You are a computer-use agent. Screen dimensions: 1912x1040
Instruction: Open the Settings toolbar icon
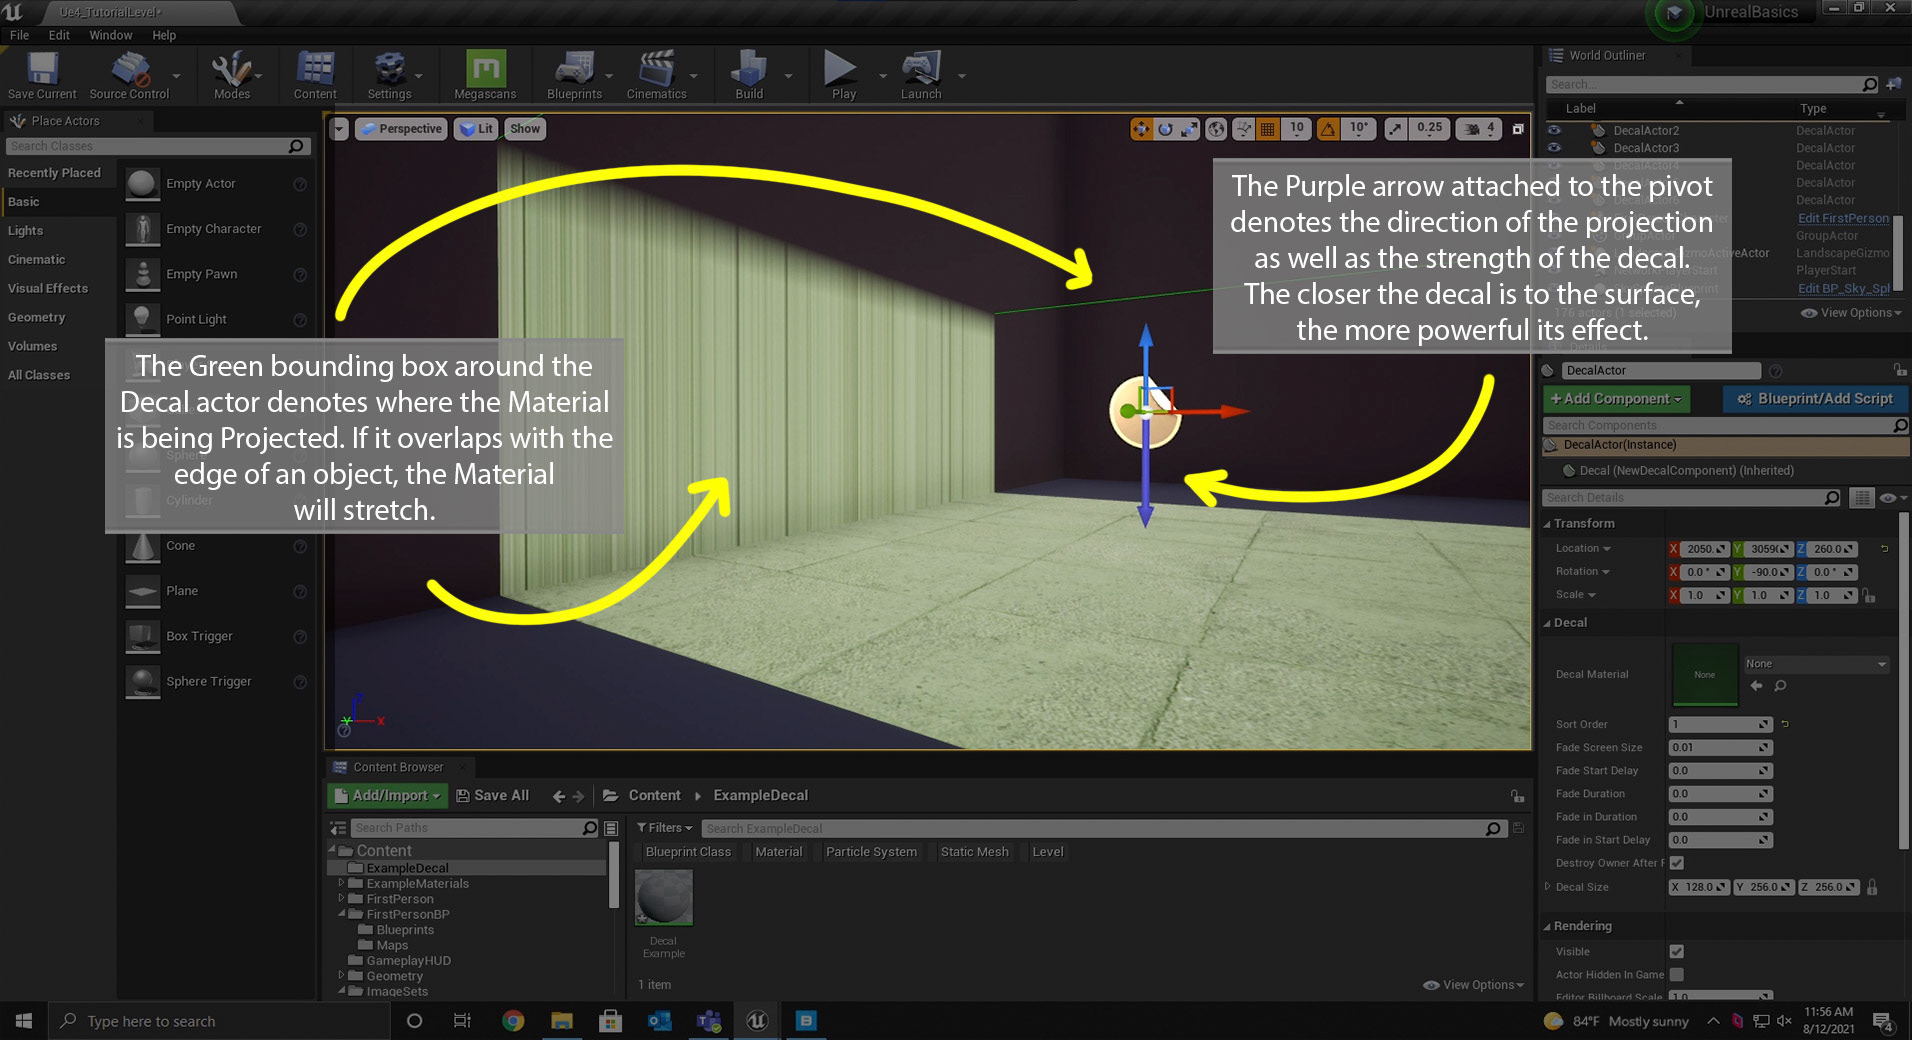pos(389,75)
